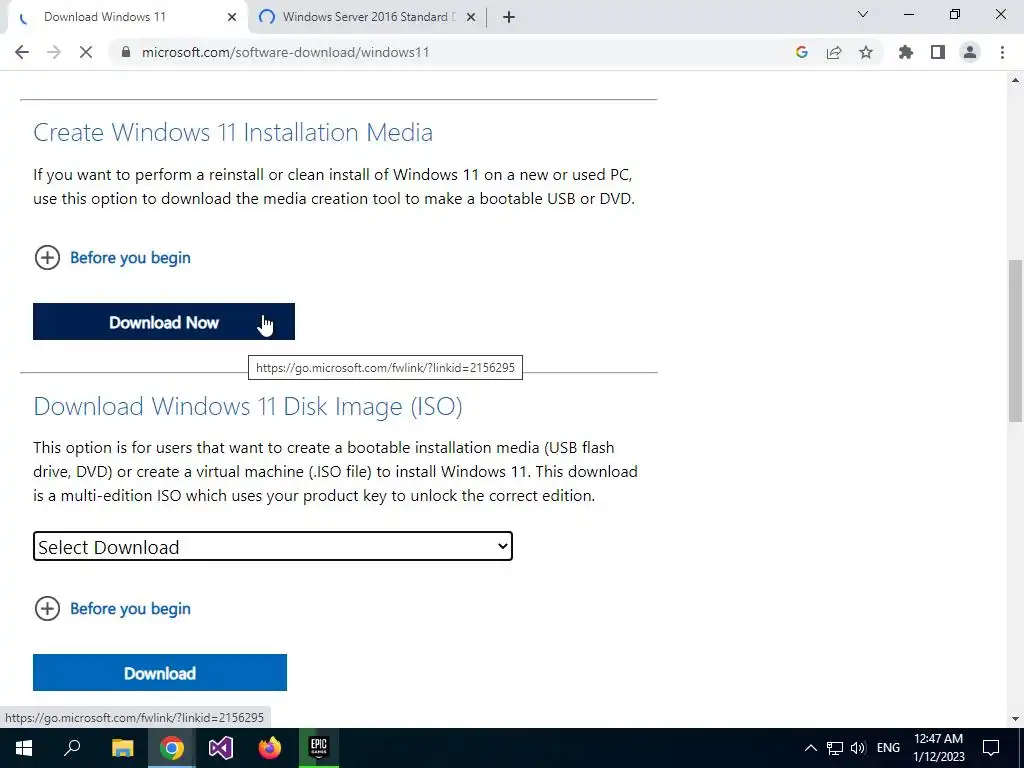This screenshot has width=1024, height=768.
Task: Click Create Windows 11 Installation Media heading
Action: tap(233, 132)
